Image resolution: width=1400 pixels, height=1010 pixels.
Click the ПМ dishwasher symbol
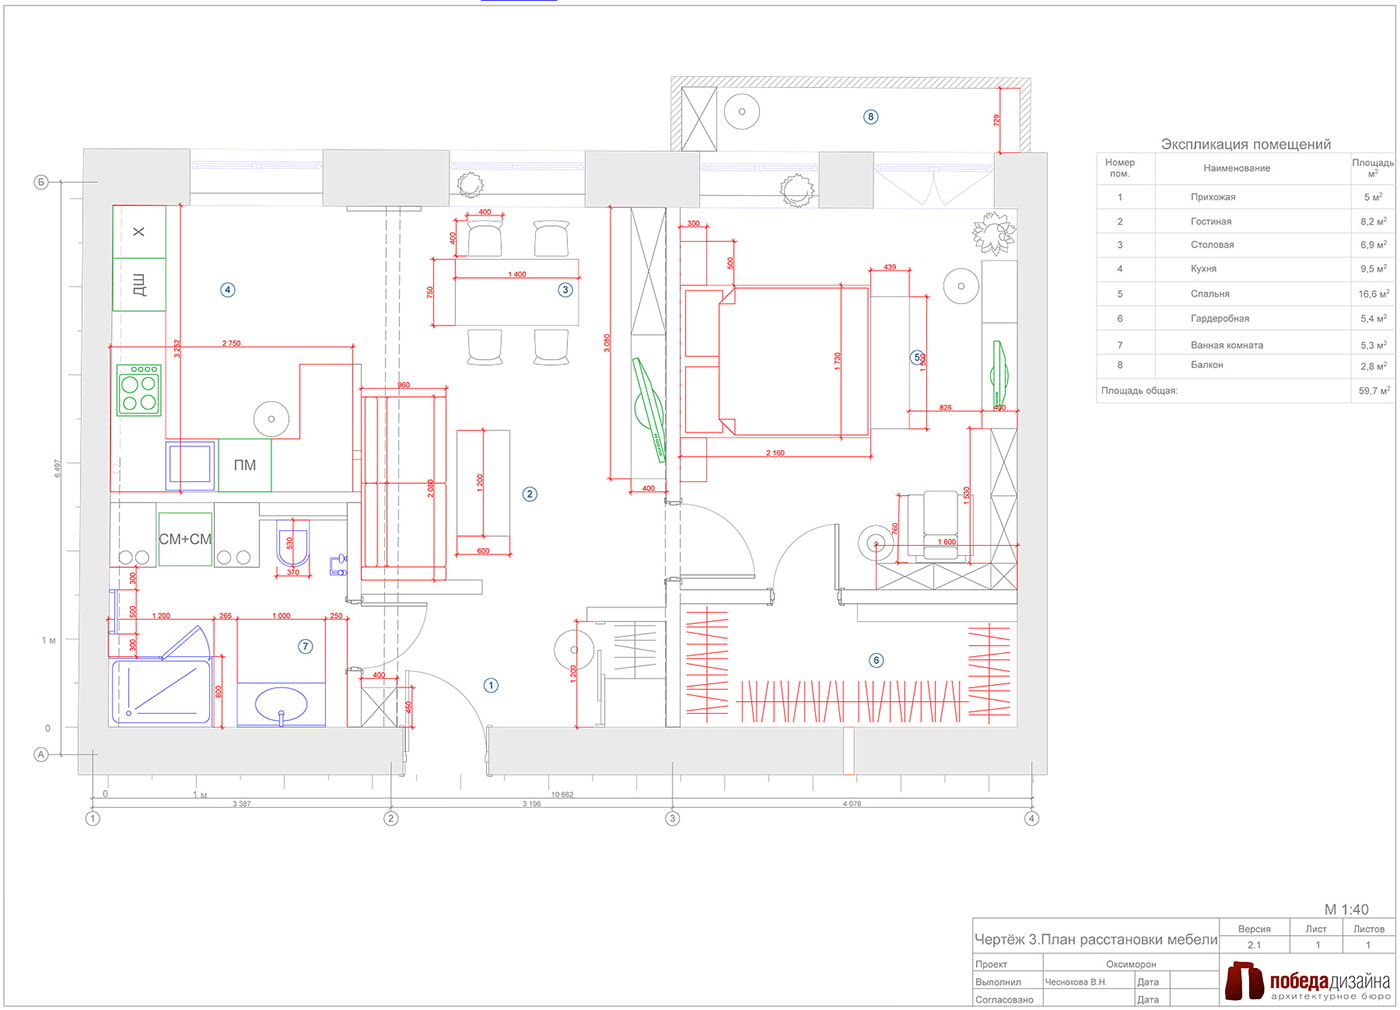pos(244,464)
